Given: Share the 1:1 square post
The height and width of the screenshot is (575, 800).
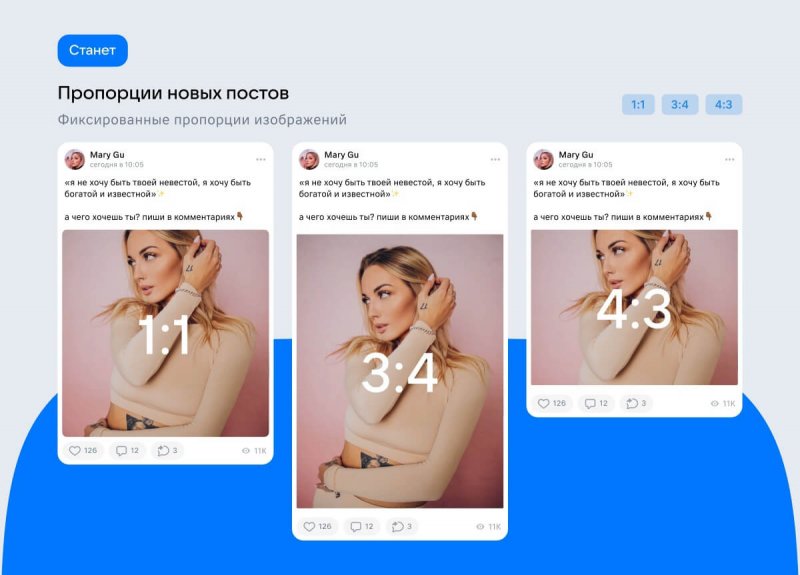Looking at the screenshot, I should tap(167, 451).
